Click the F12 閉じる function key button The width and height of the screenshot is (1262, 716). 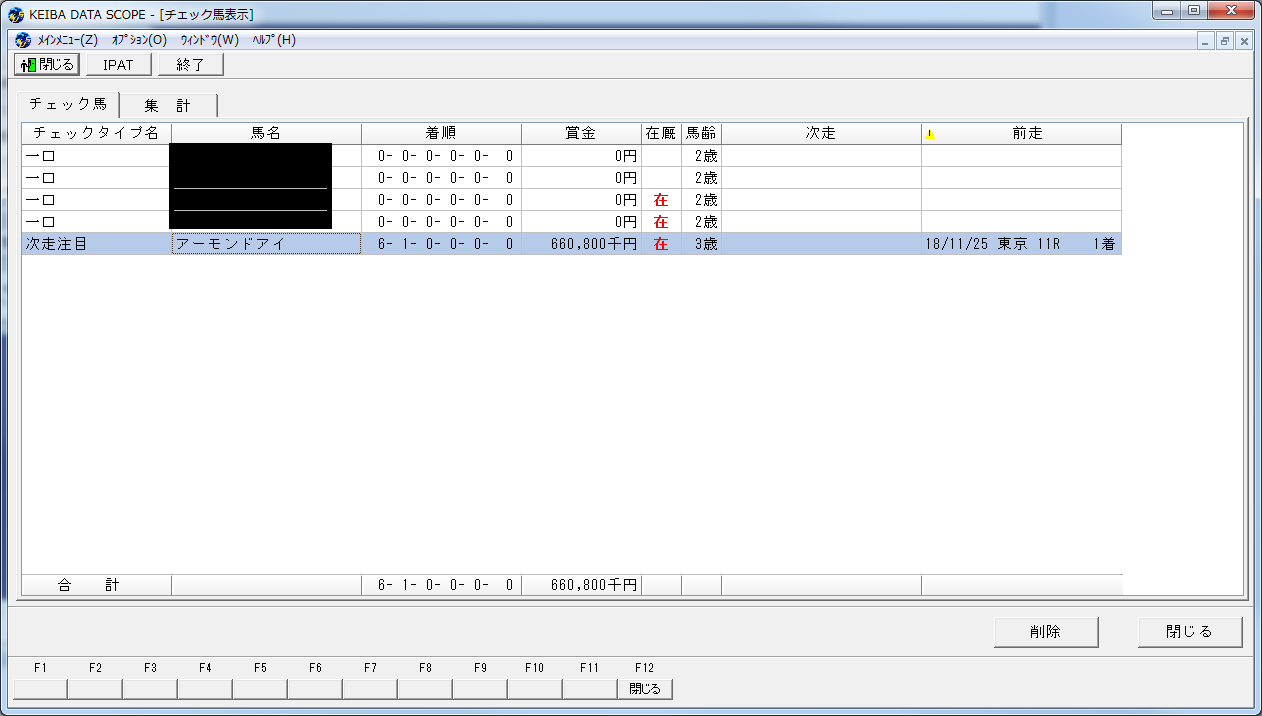pos(645,688)
